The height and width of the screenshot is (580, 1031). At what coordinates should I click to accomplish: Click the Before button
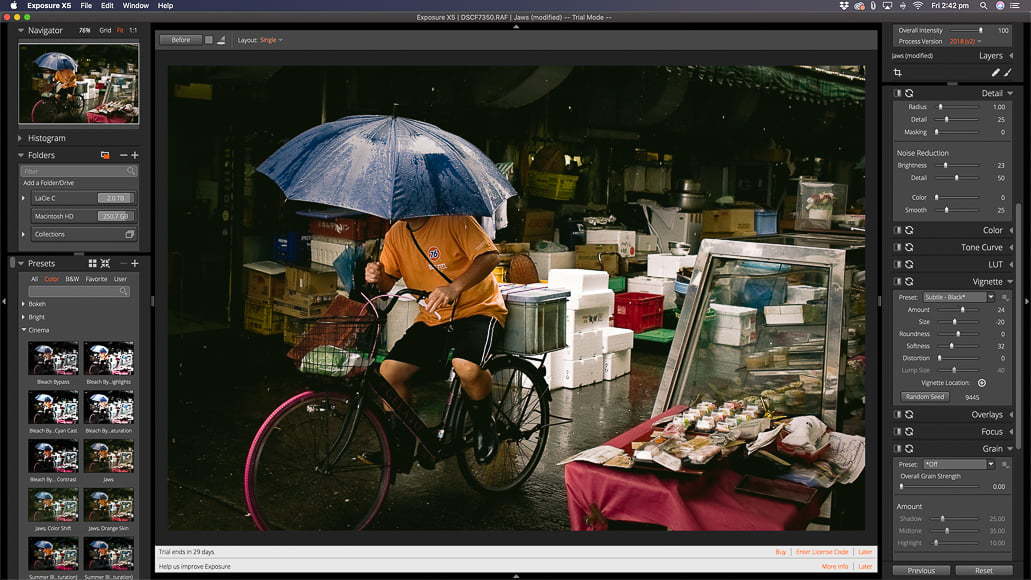click(181, 40)
